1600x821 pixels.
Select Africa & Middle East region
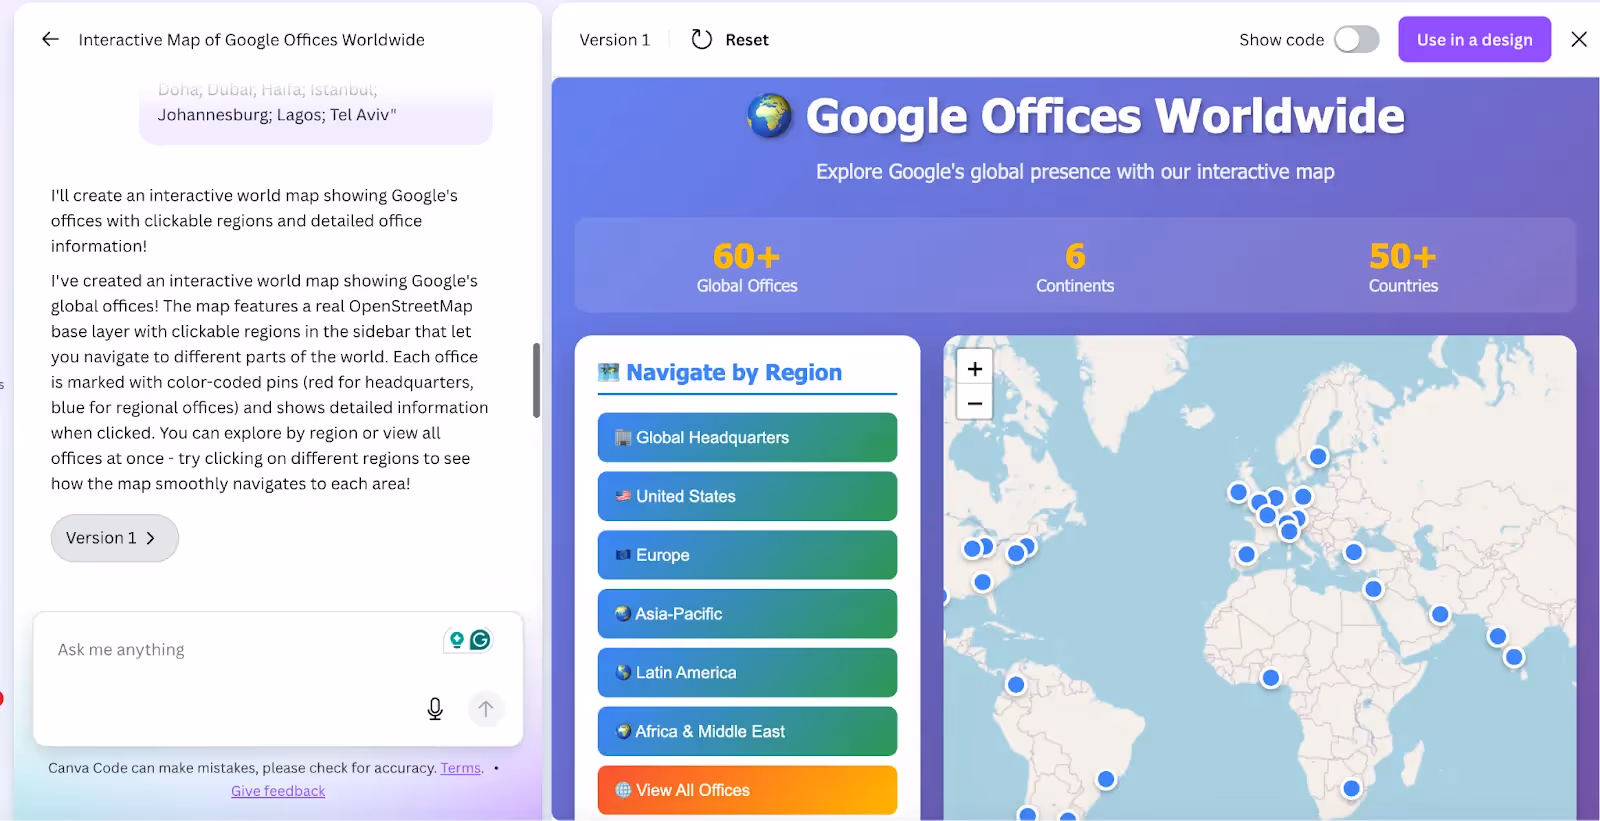tap(747, 731)
